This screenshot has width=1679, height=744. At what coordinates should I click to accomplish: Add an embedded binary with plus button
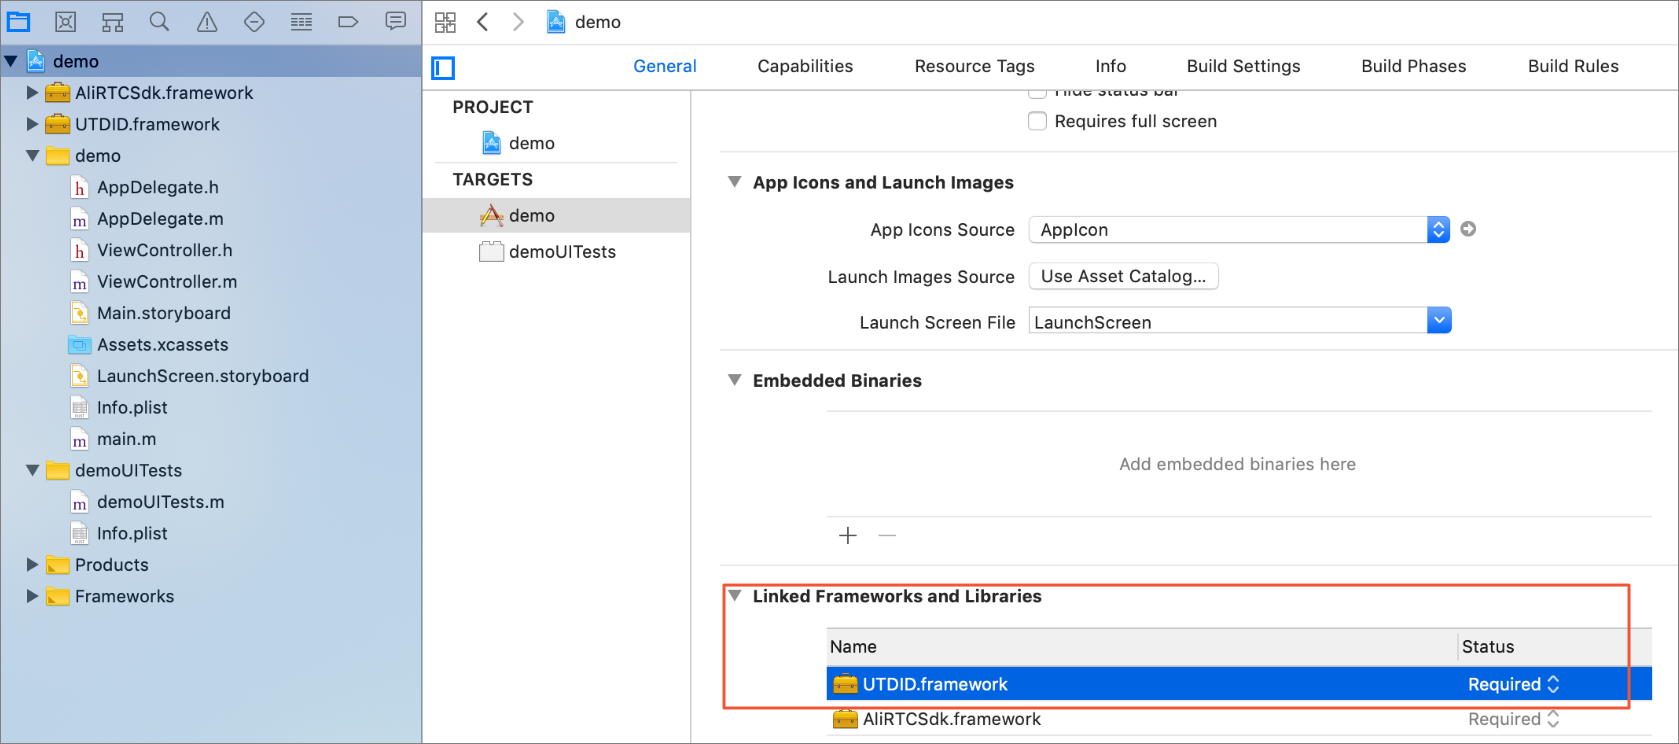pyautogui.click(x=848, y=536)
